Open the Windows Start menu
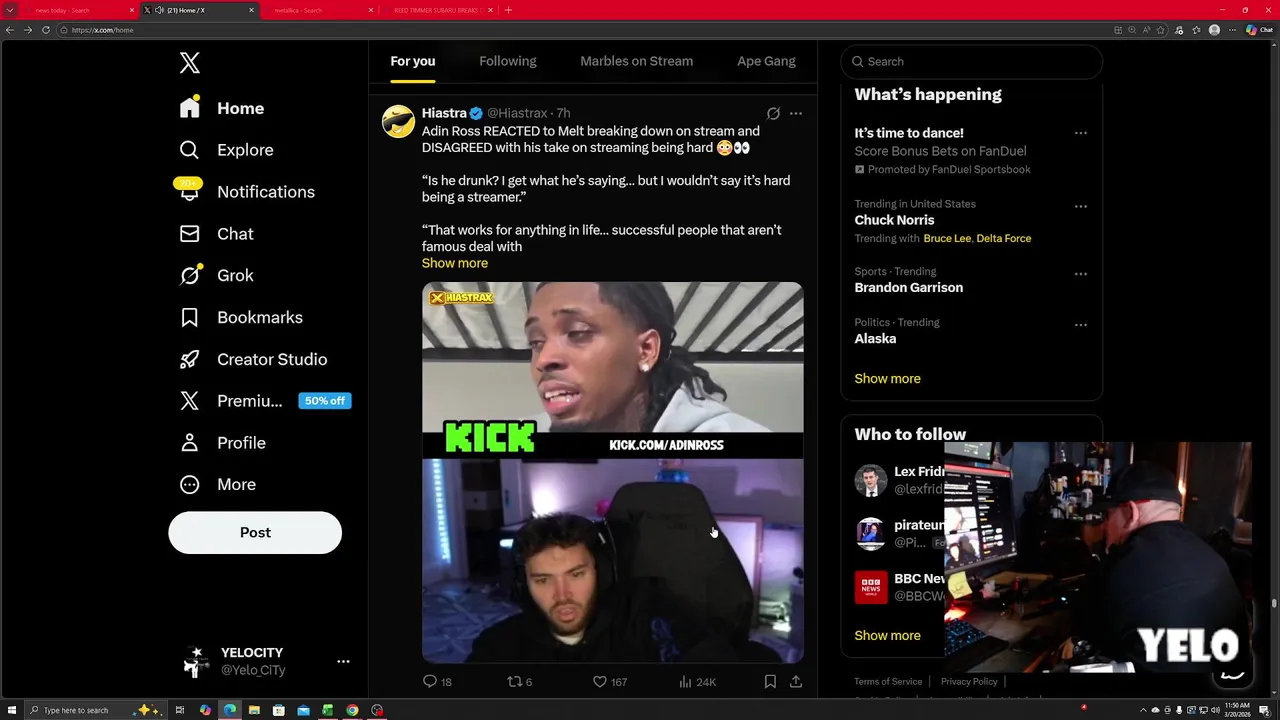The width and height of the screenshot is (1280, 720). pos(12,710)
